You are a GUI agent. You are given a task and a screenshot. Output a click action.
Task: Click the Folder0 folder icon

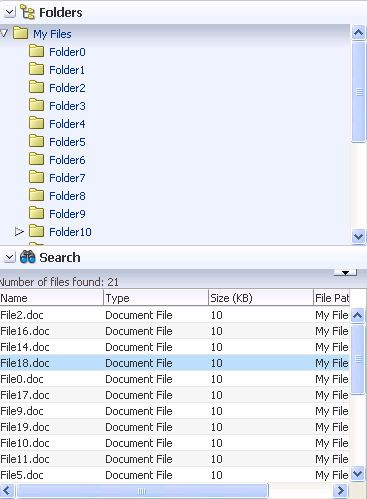tap(36, 51)
